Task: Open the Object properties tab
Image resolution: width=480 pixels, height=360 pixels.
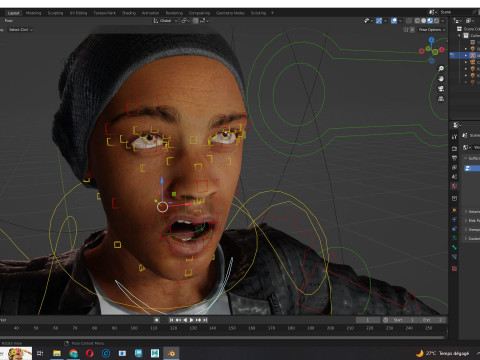Action: point(454,210)
